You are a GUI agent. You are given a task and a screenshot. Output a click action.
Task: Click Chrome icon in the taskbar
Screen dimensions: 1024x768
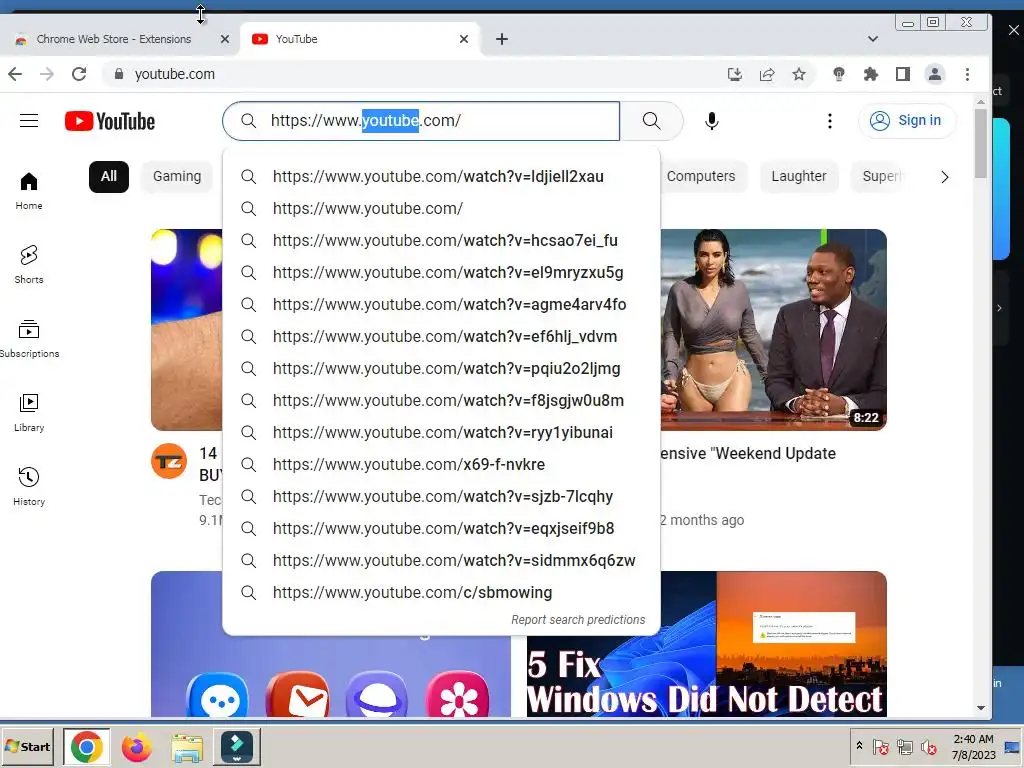tap(87, 746)
